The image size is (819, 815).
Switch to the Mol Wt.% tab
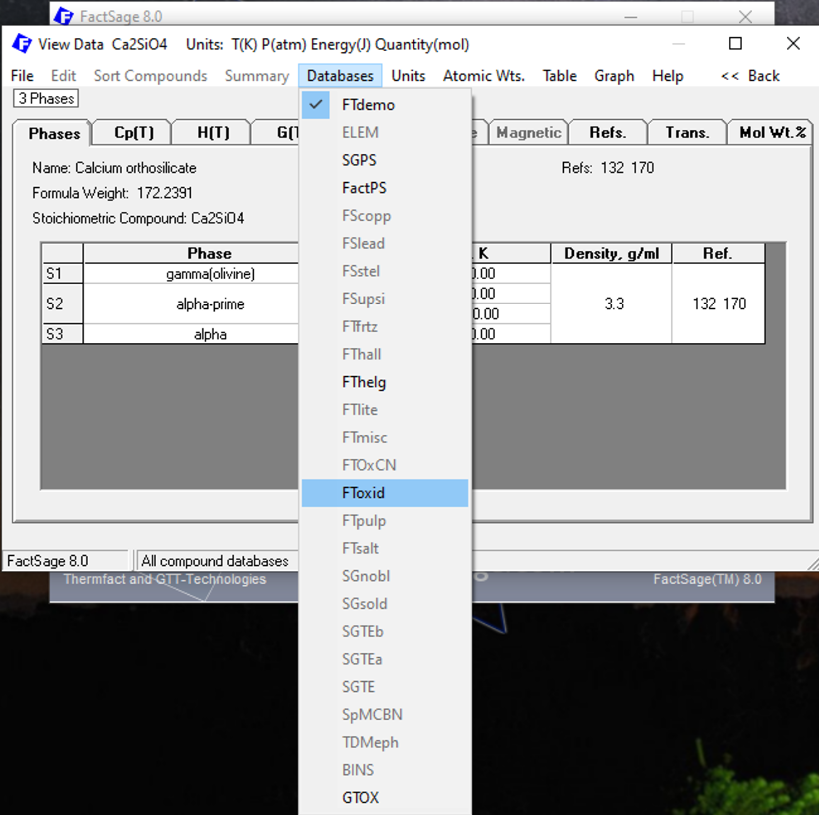pos(771,133)
